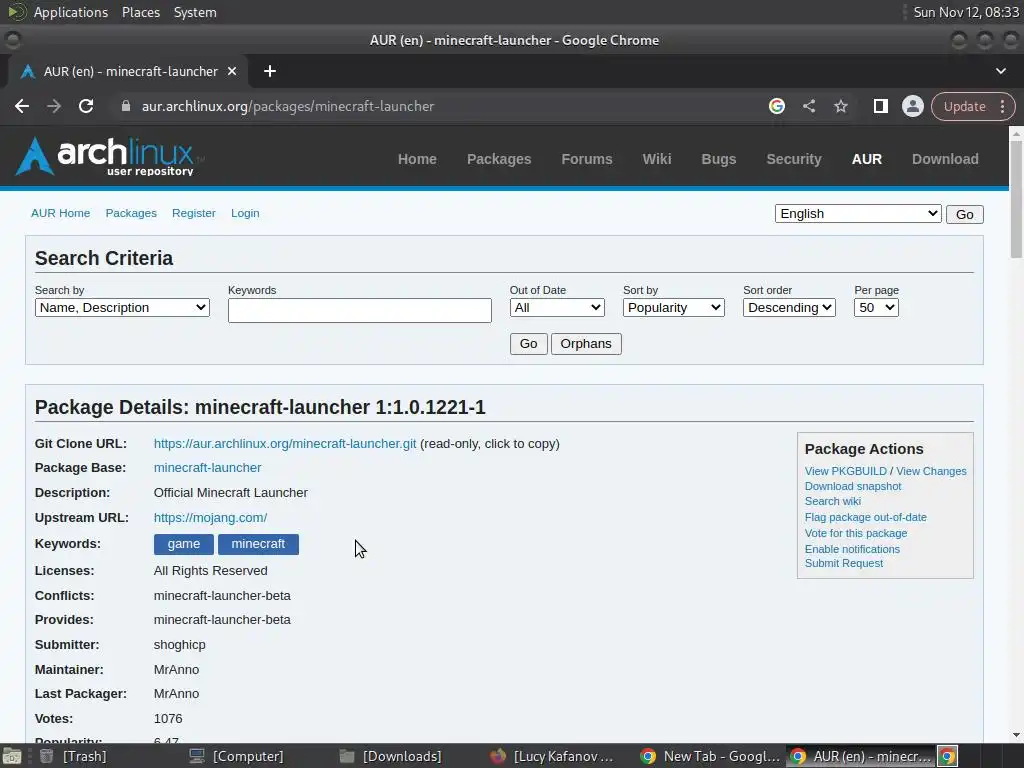Open the Google icon in the address bar
The width and height of the screenshot is (1024, 768).
pyautogui.click(x=776, y=106)
